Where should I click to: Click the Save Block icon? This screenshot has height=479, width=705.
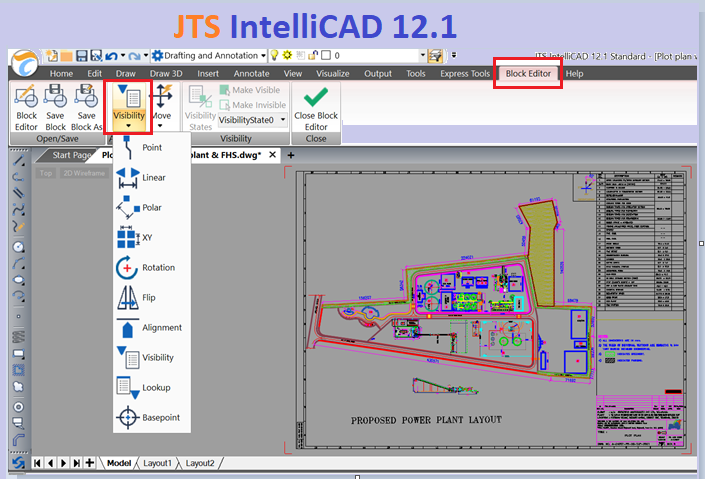click(x=56, y=105)
